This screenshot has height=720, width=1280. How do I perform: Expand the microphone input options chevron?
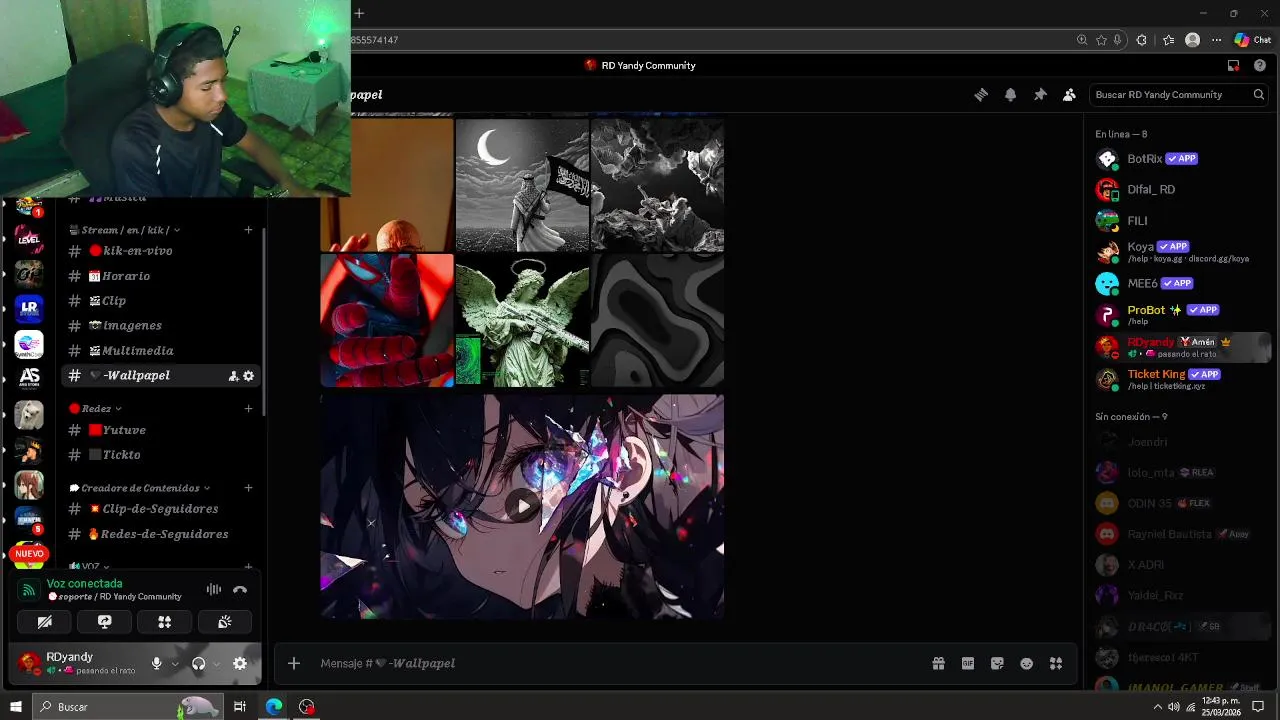coord(174,664)
